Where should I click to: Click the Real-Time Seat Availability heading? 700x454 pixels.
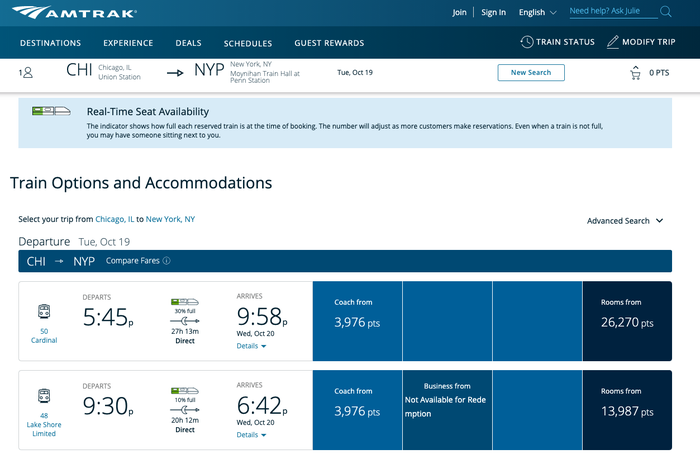[x=148, y=112]
